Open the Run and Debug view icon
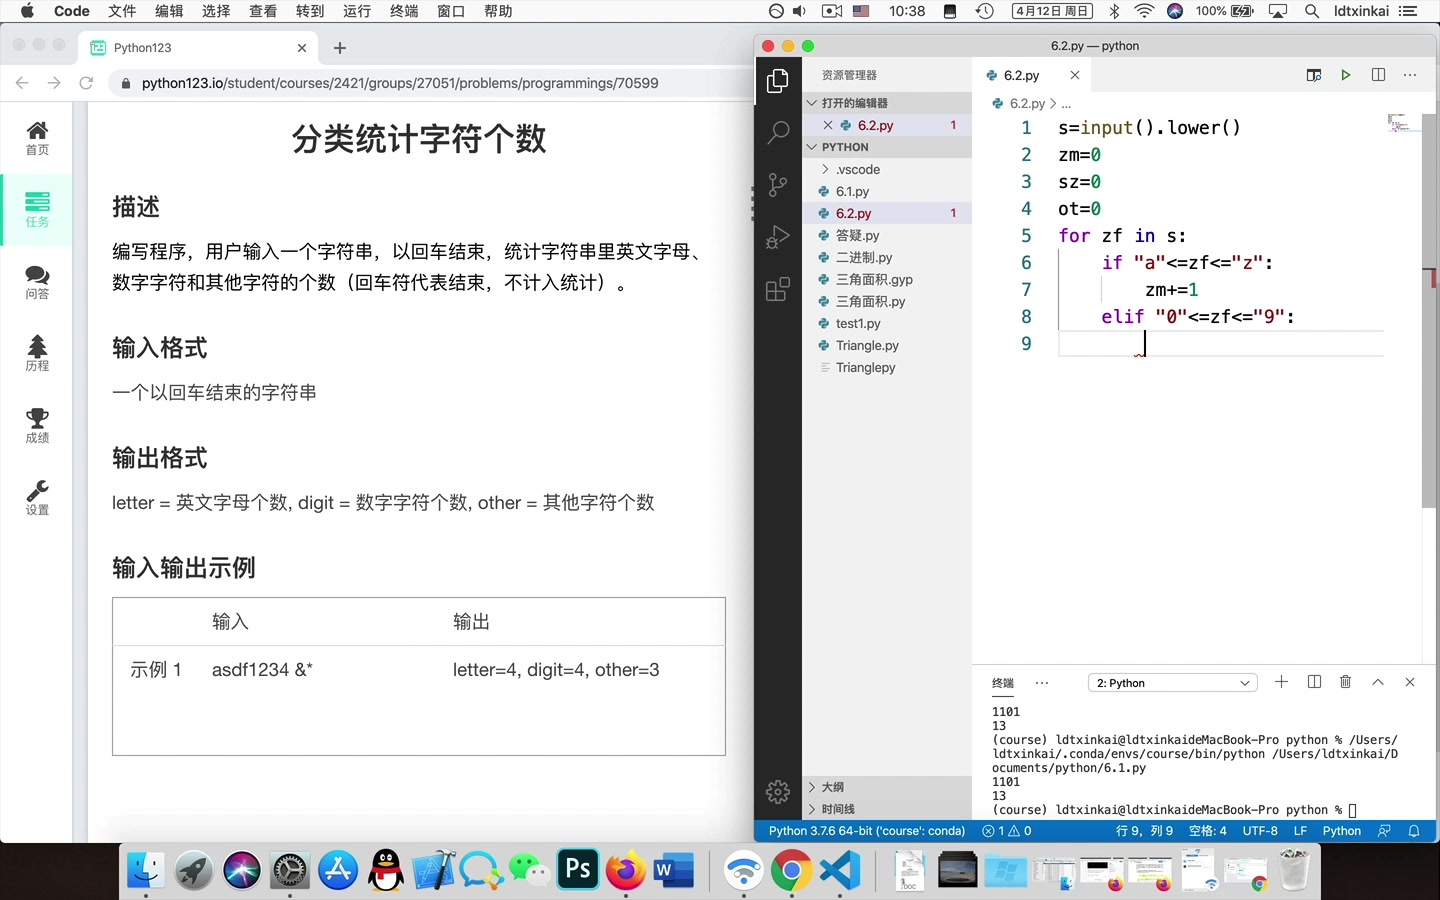Viewport: 1440px width, 900px height. coord(778,237)
